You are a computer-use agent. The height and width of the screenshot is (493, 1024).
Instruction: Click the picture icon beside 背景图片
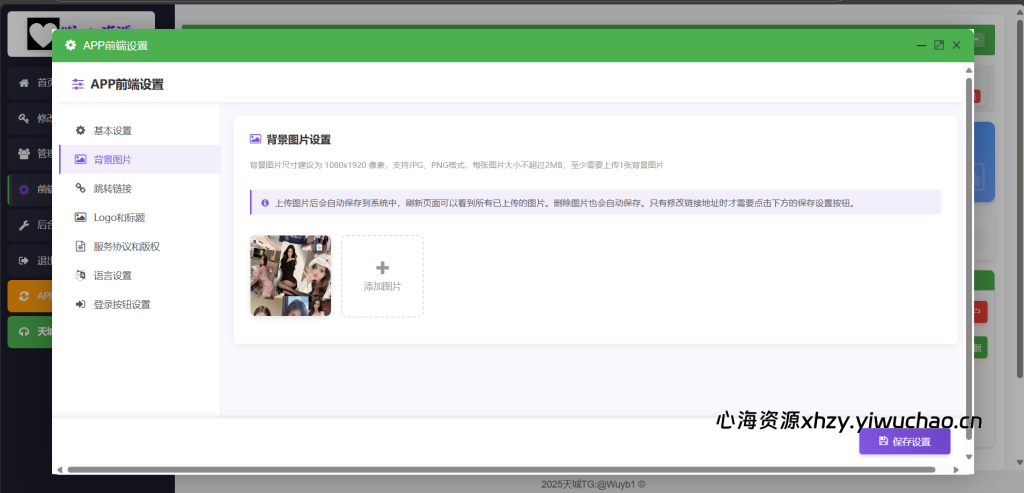(x=80, y=160)
